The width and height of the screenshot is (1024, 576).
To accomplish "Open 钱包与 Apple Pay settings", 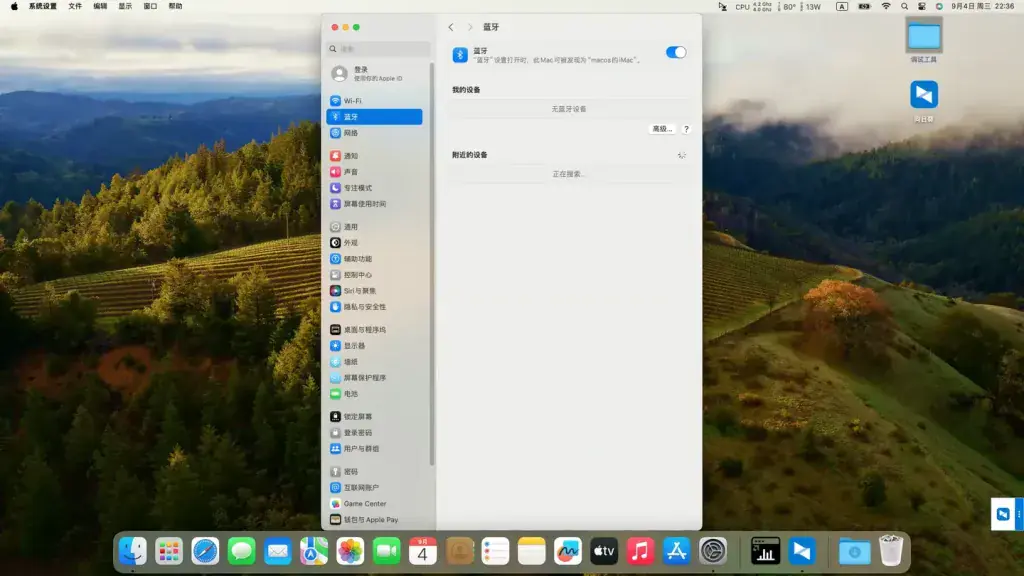I will (374, 520).
